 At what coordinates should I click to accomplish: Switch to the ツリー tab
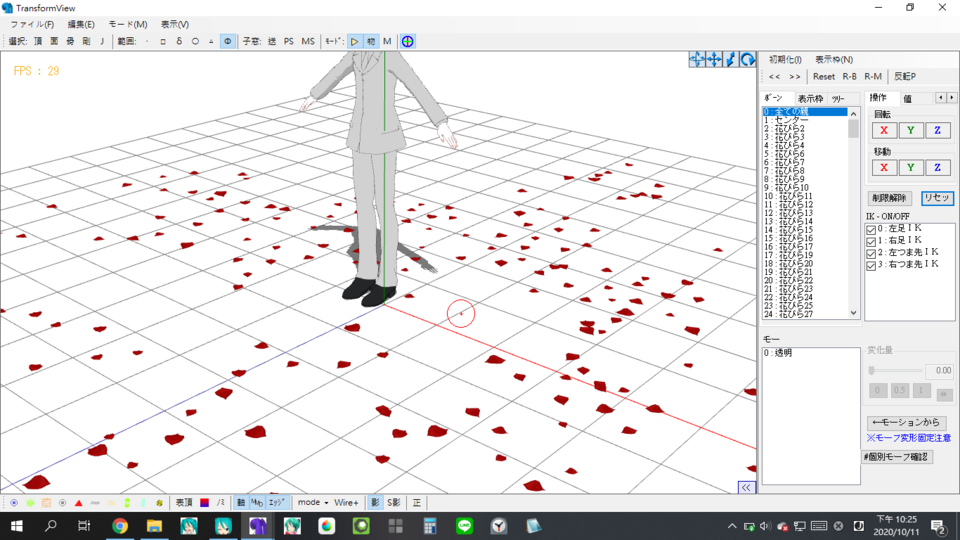click(x=838, y=99)
